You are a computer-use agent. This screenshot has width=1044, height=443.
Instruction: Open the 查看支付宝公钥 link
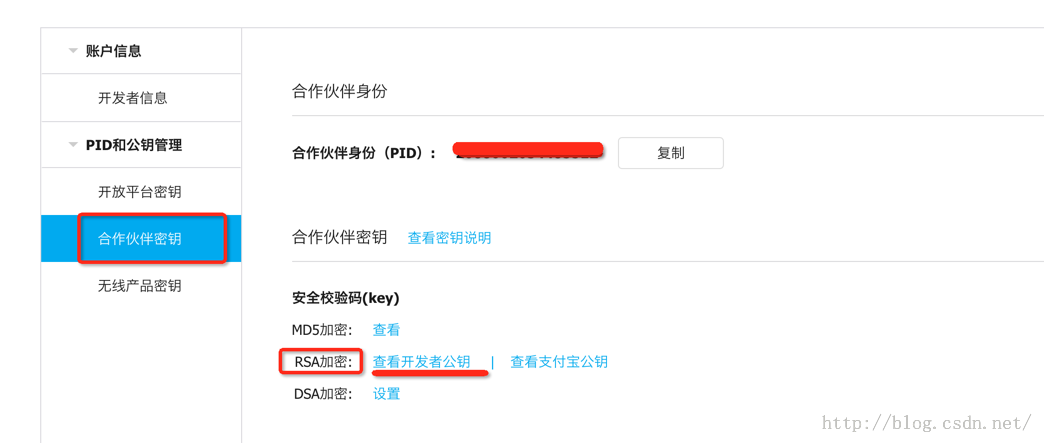(x=559, y=362)
